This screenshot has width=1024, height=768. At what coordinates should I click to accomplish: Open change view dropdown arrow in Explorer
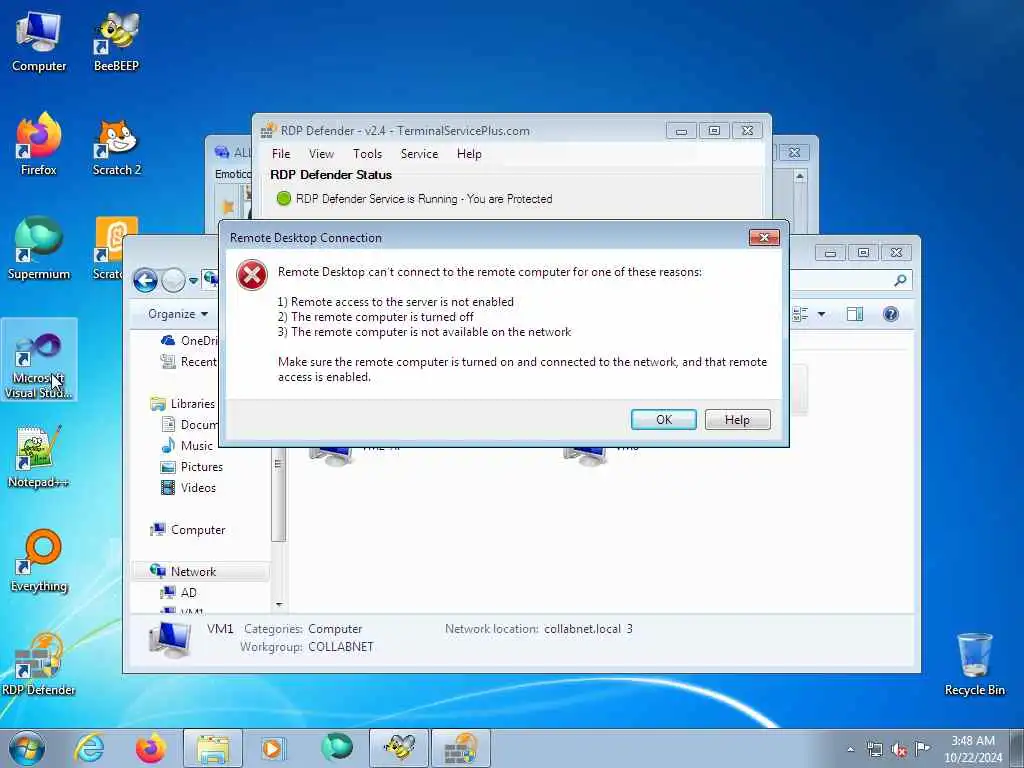822,314
